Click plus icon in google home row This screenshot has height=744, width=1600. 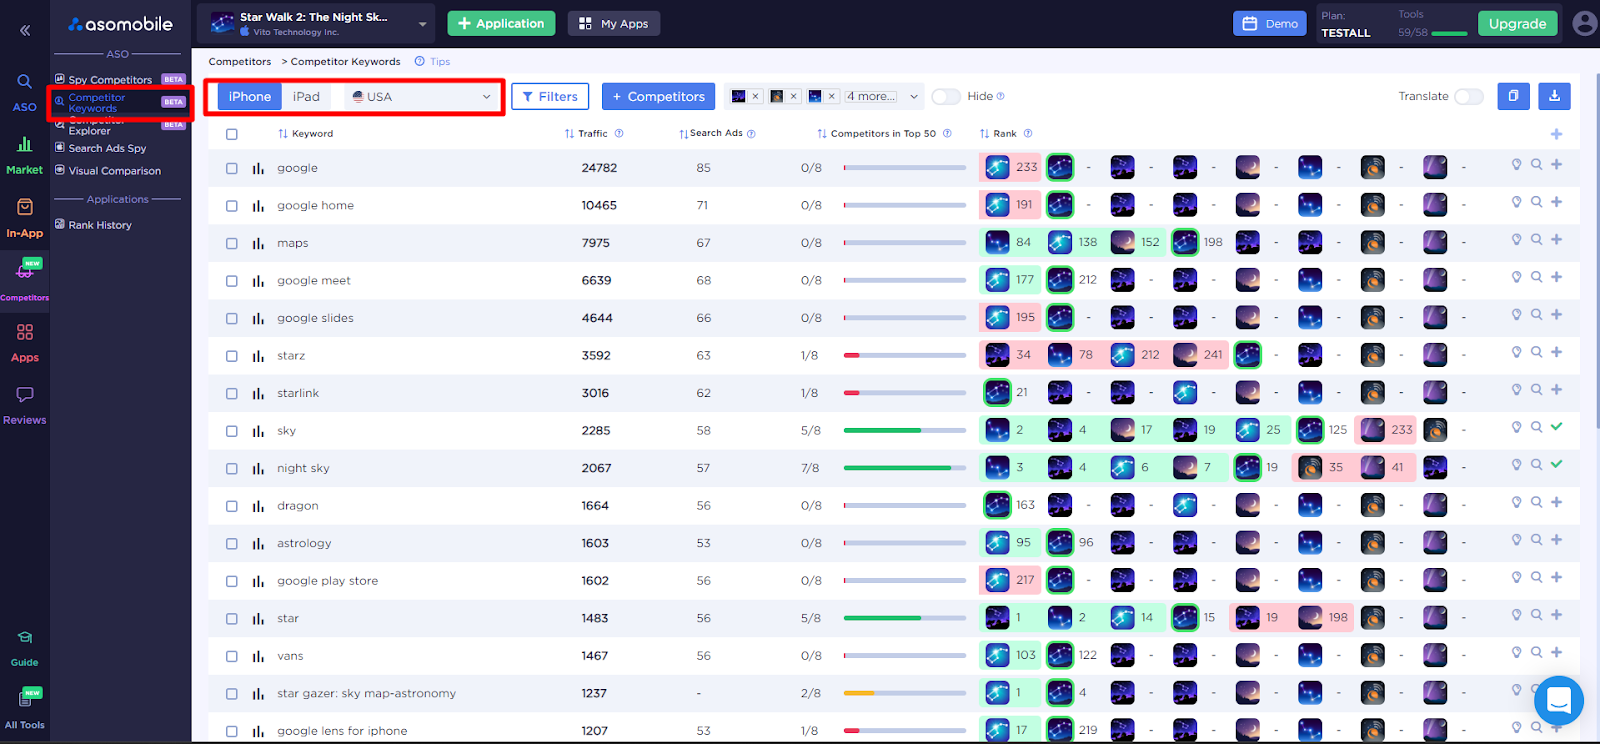coord(1556,202)
